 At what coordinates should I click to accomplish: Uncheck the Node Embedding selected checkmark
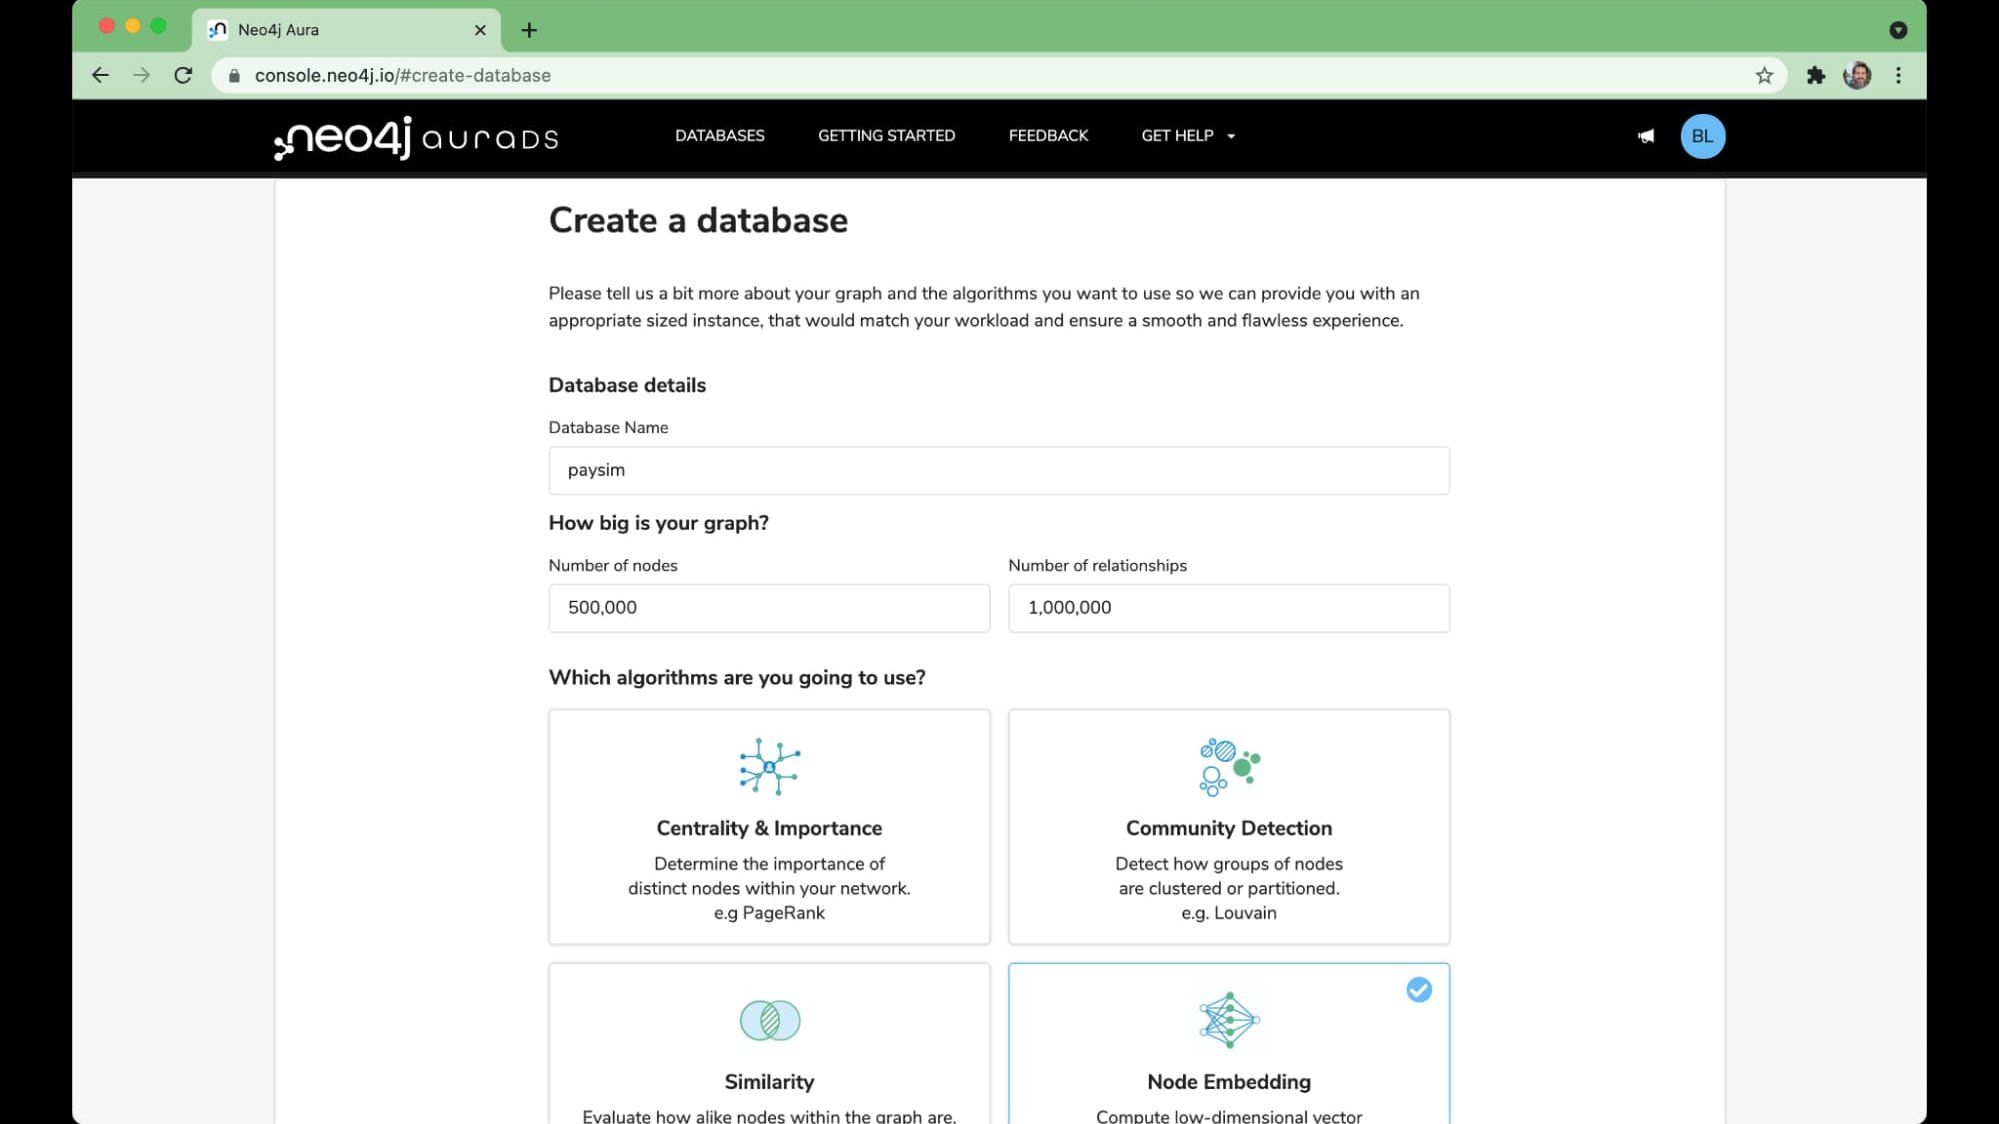(1418, 990)
